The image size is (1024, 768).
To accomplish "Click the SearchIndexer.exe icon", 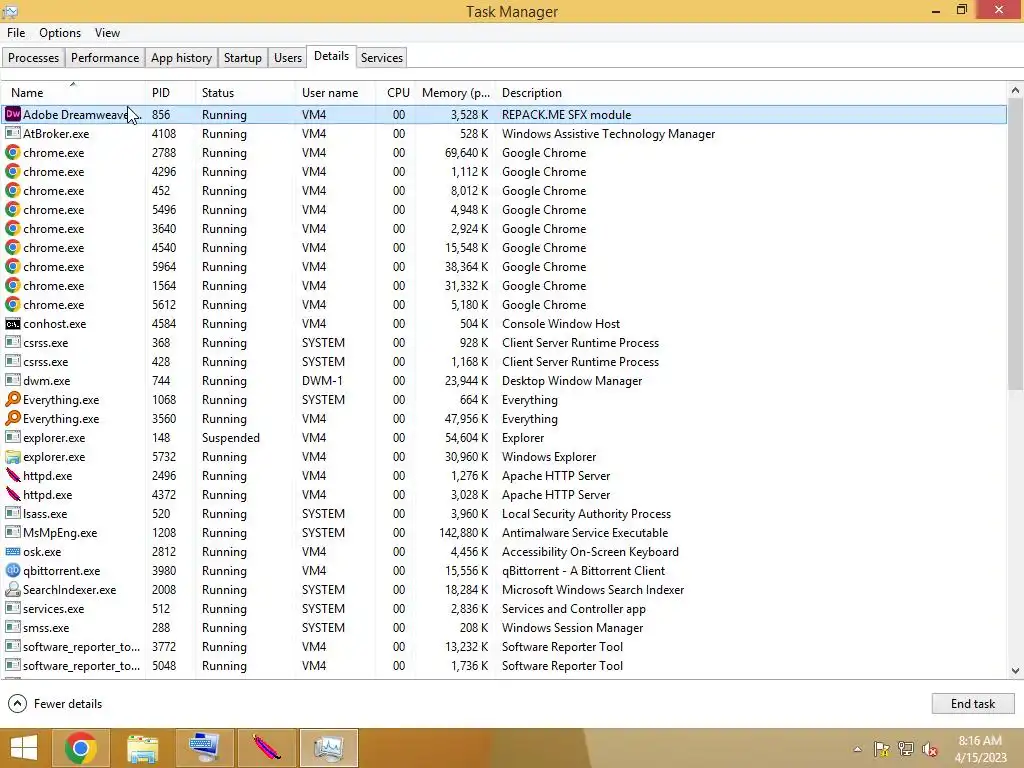I will [x=12, y=589].
